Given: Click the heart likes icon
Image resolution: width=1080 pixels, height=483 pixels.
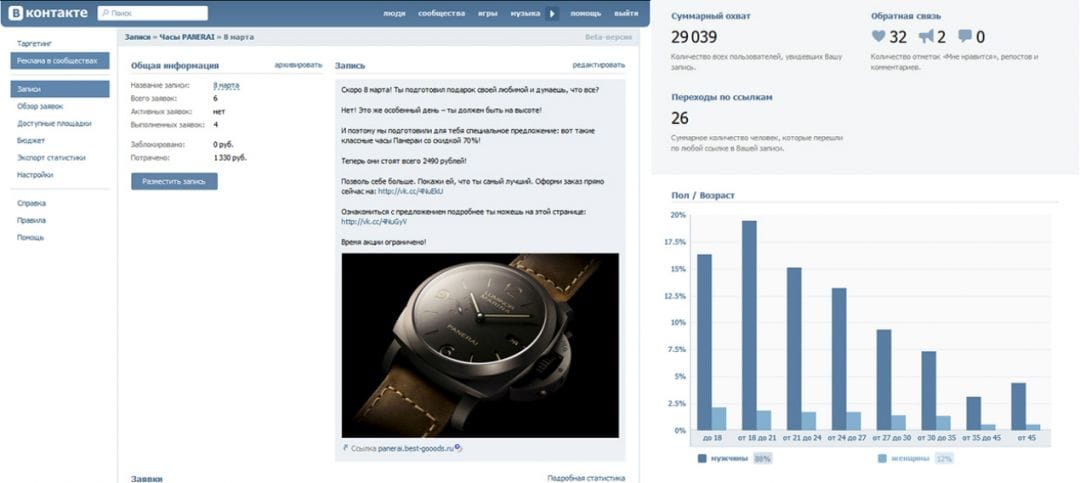Looking at the screenshot, I should click(x=878, y=37).
